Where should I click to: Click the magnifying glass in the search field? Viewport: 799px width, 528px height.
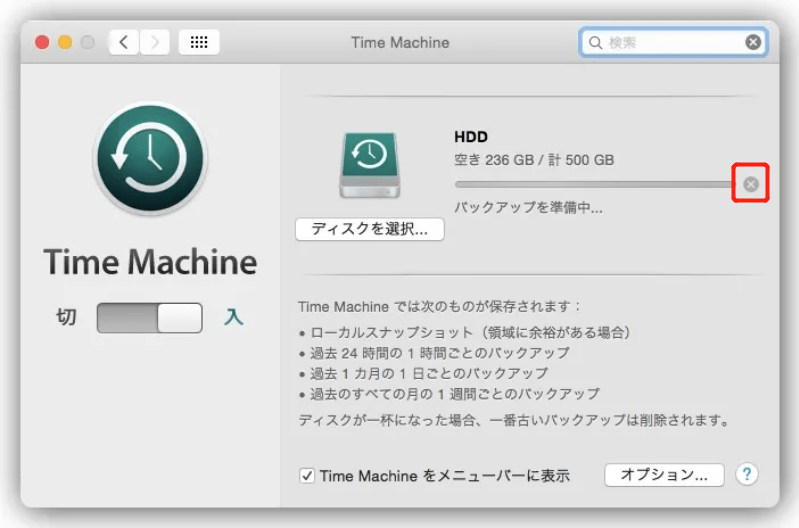[595, 42]
